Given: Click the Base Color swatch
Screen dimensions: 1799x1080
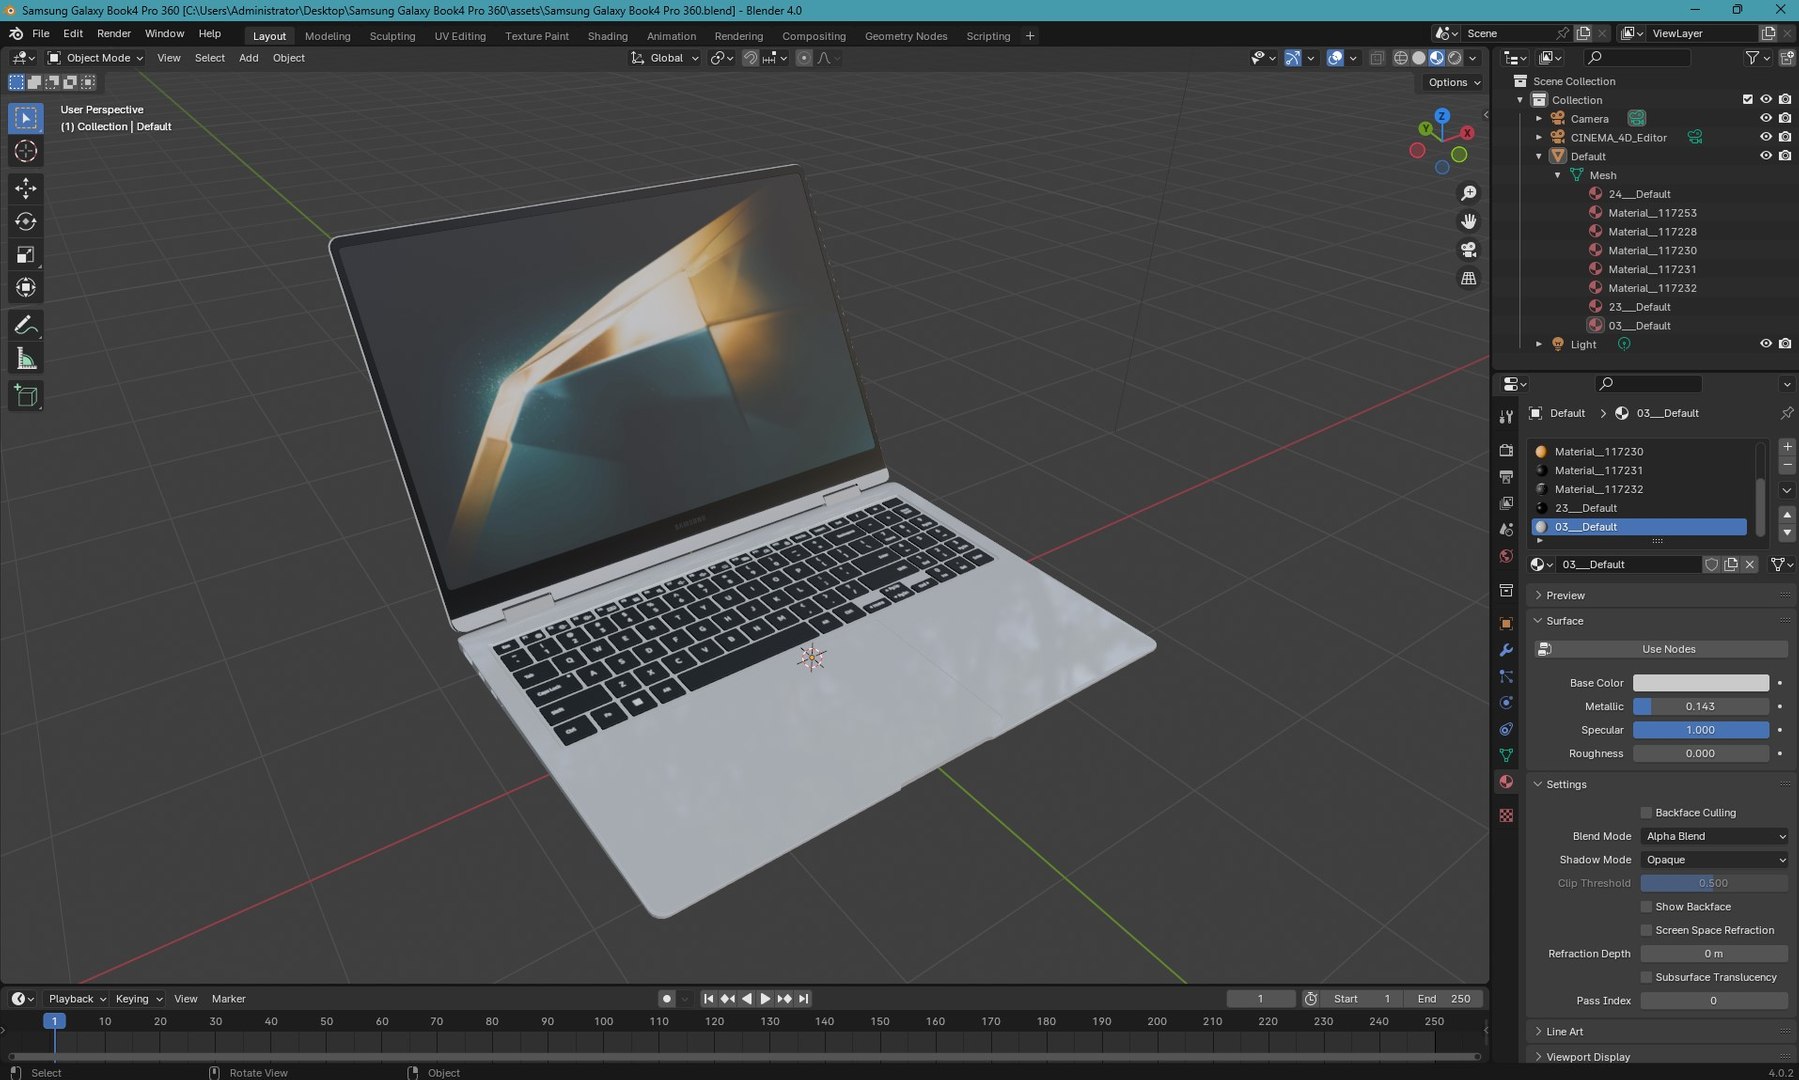Looking at the screenshot, I should [x=1700, y=683].
